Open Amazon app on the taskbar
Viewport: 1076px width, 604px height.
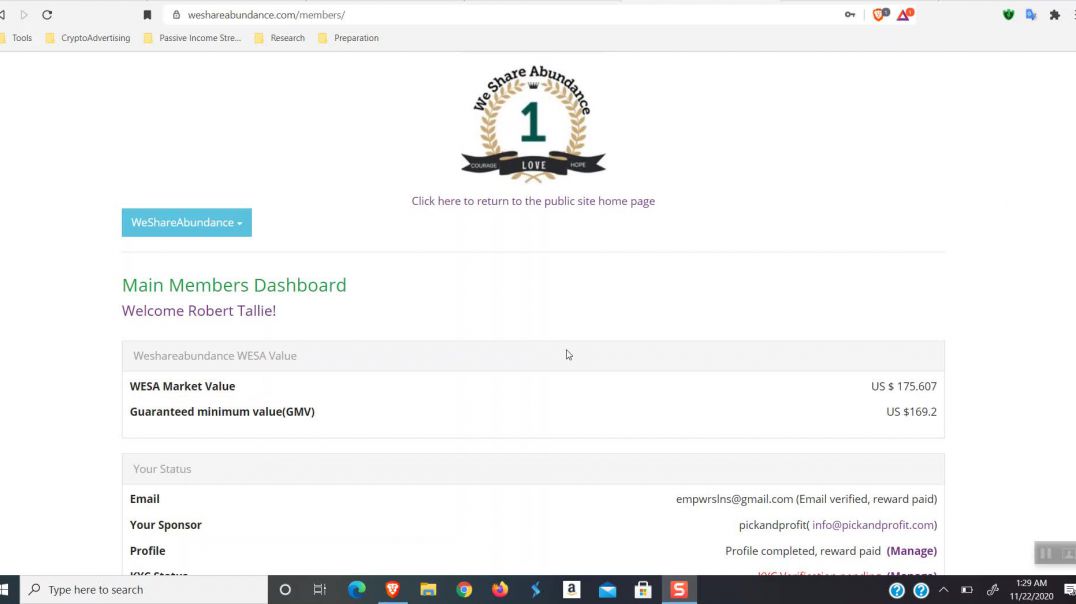pos(572,590)
